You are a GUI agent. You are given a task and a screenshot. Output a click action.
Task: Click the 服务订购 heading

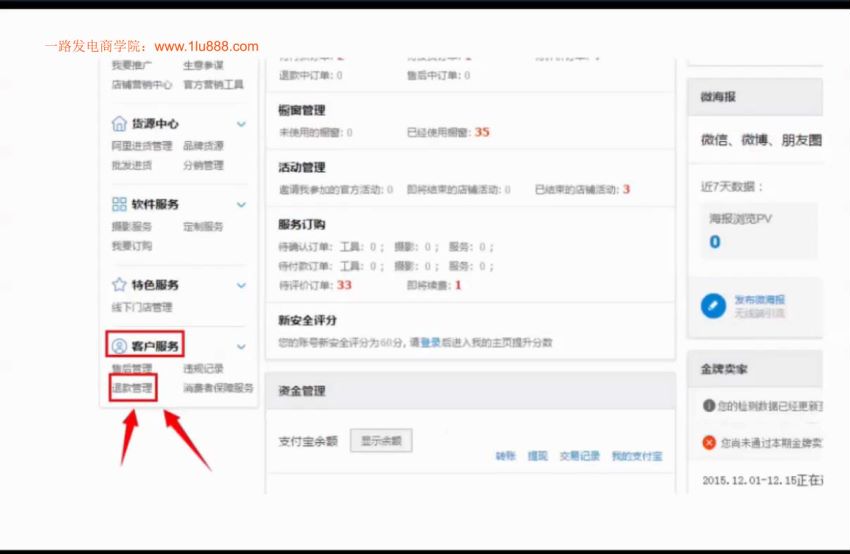tap(302, 224)
